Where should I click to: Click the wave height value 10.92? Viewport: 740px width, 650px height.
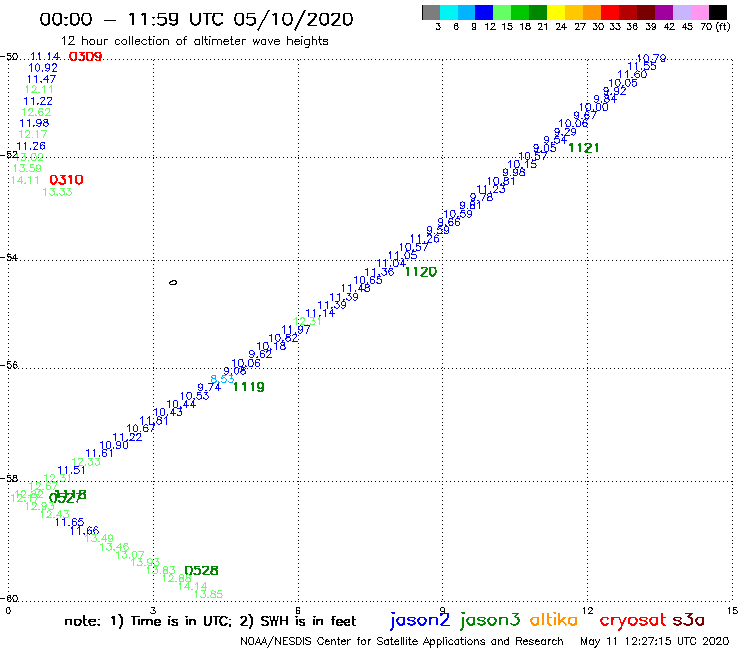(43, 68)
